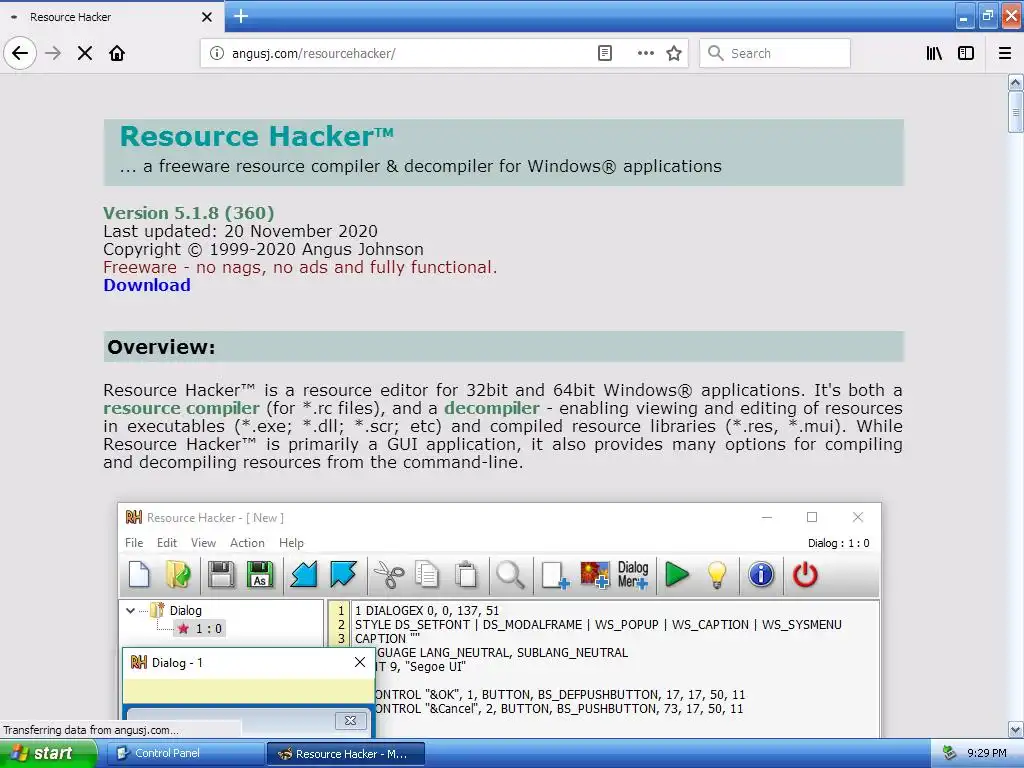1024x768 pixels.
Task: Collapse the Dialog tree node
Action: 130,611
